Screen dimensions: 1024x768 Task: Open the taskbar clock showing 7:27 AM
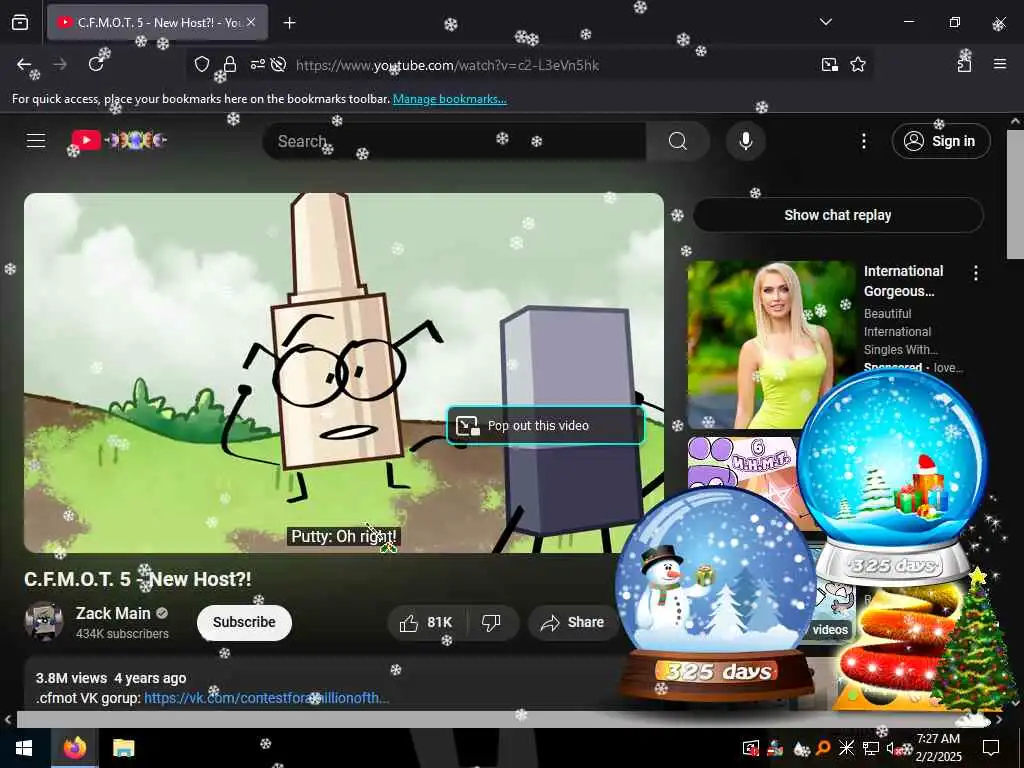938,748
